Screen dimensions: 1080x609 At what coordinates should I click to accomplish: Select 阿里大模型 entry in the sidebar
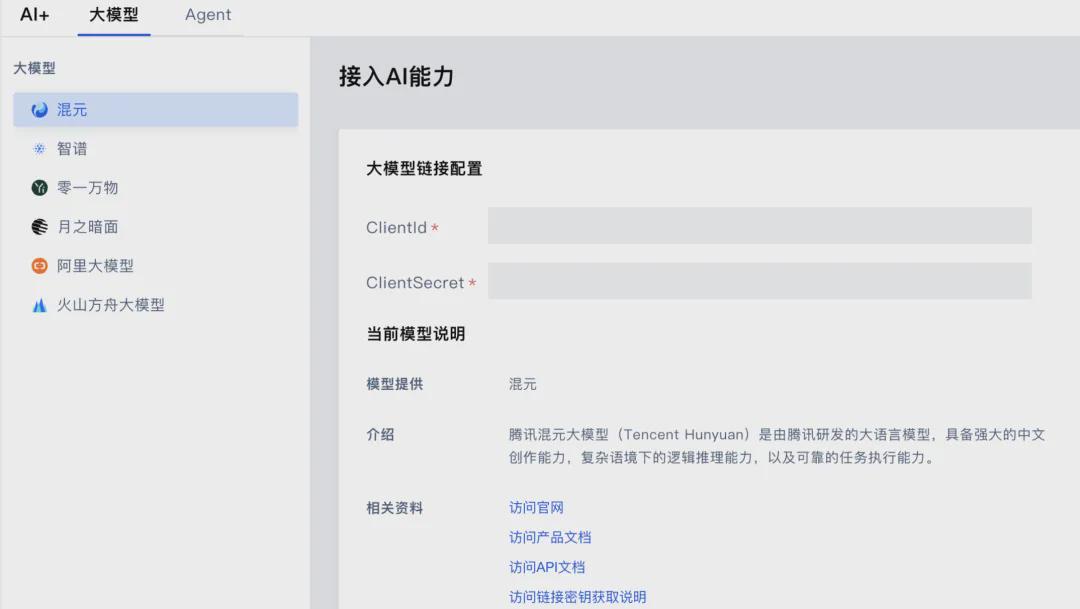click(x=96, y=265)
